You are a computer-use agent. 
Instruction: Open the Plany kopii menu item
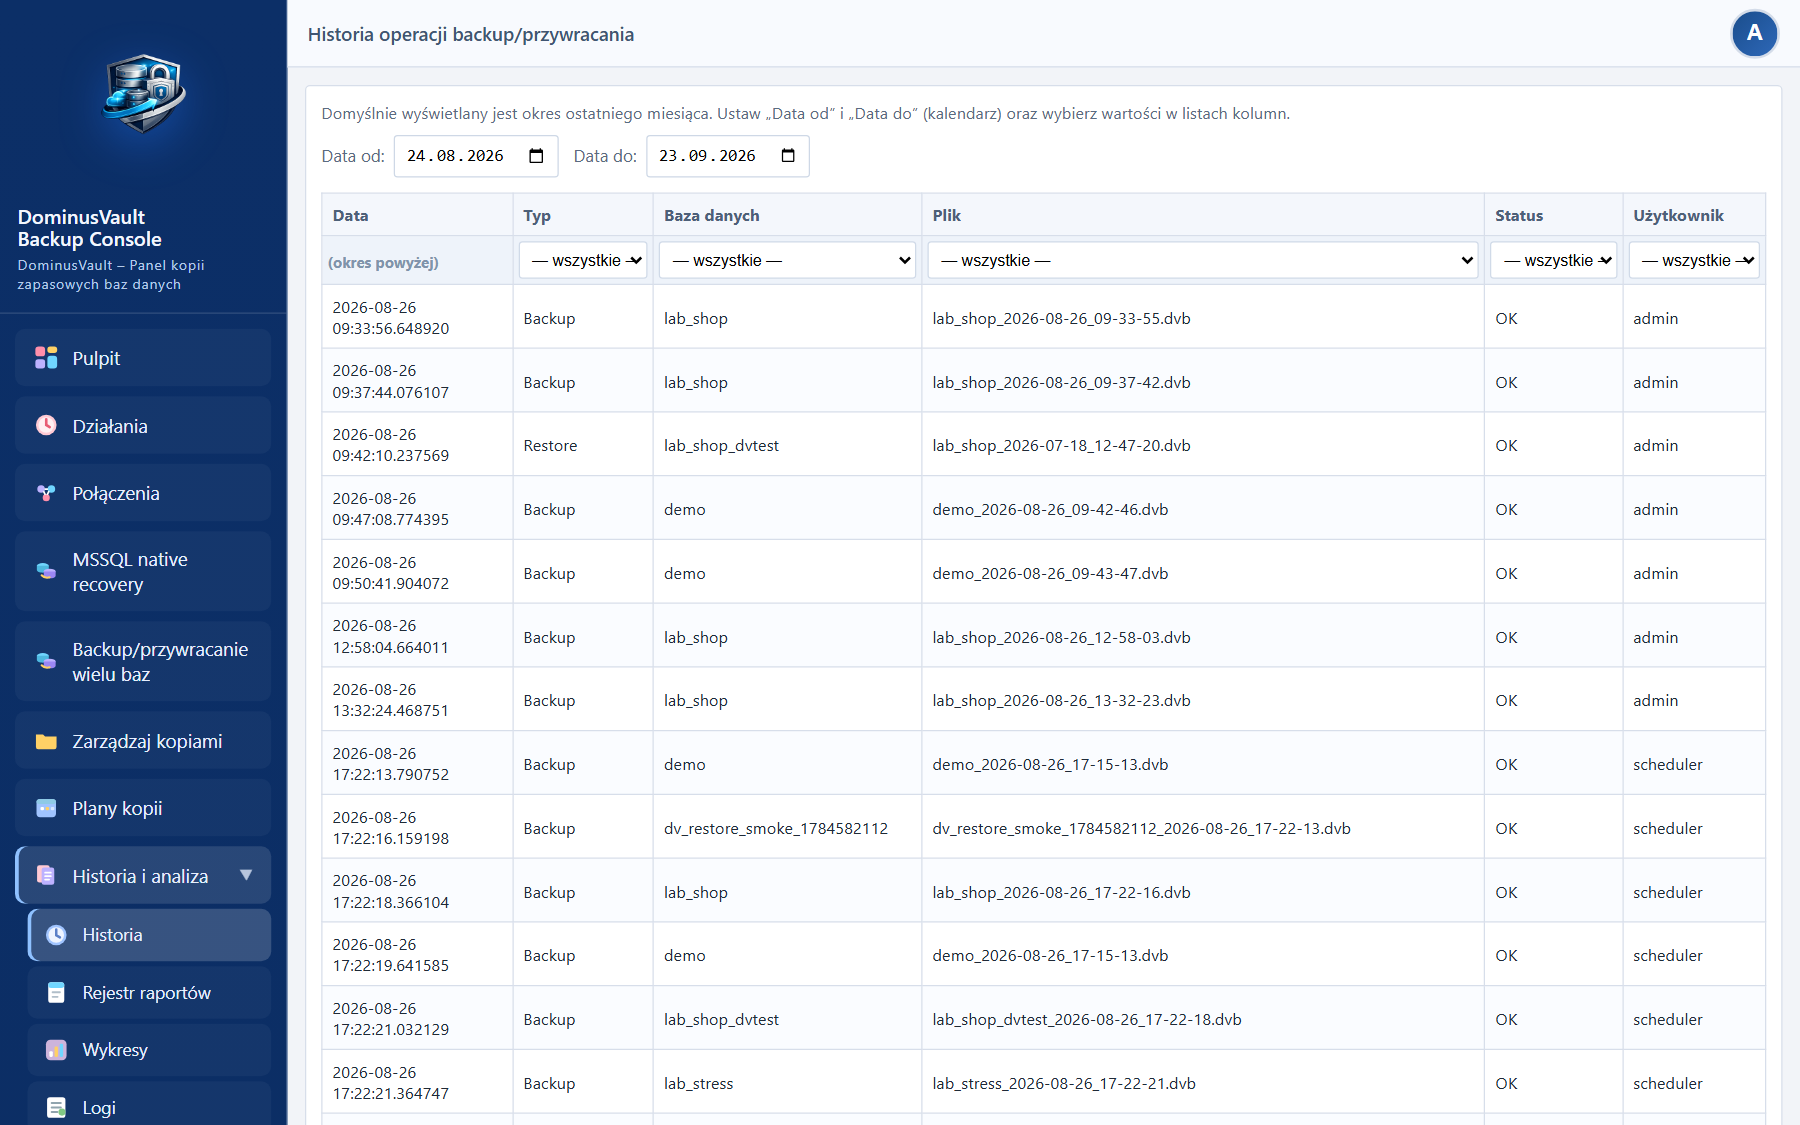click(x=143, y=808)
